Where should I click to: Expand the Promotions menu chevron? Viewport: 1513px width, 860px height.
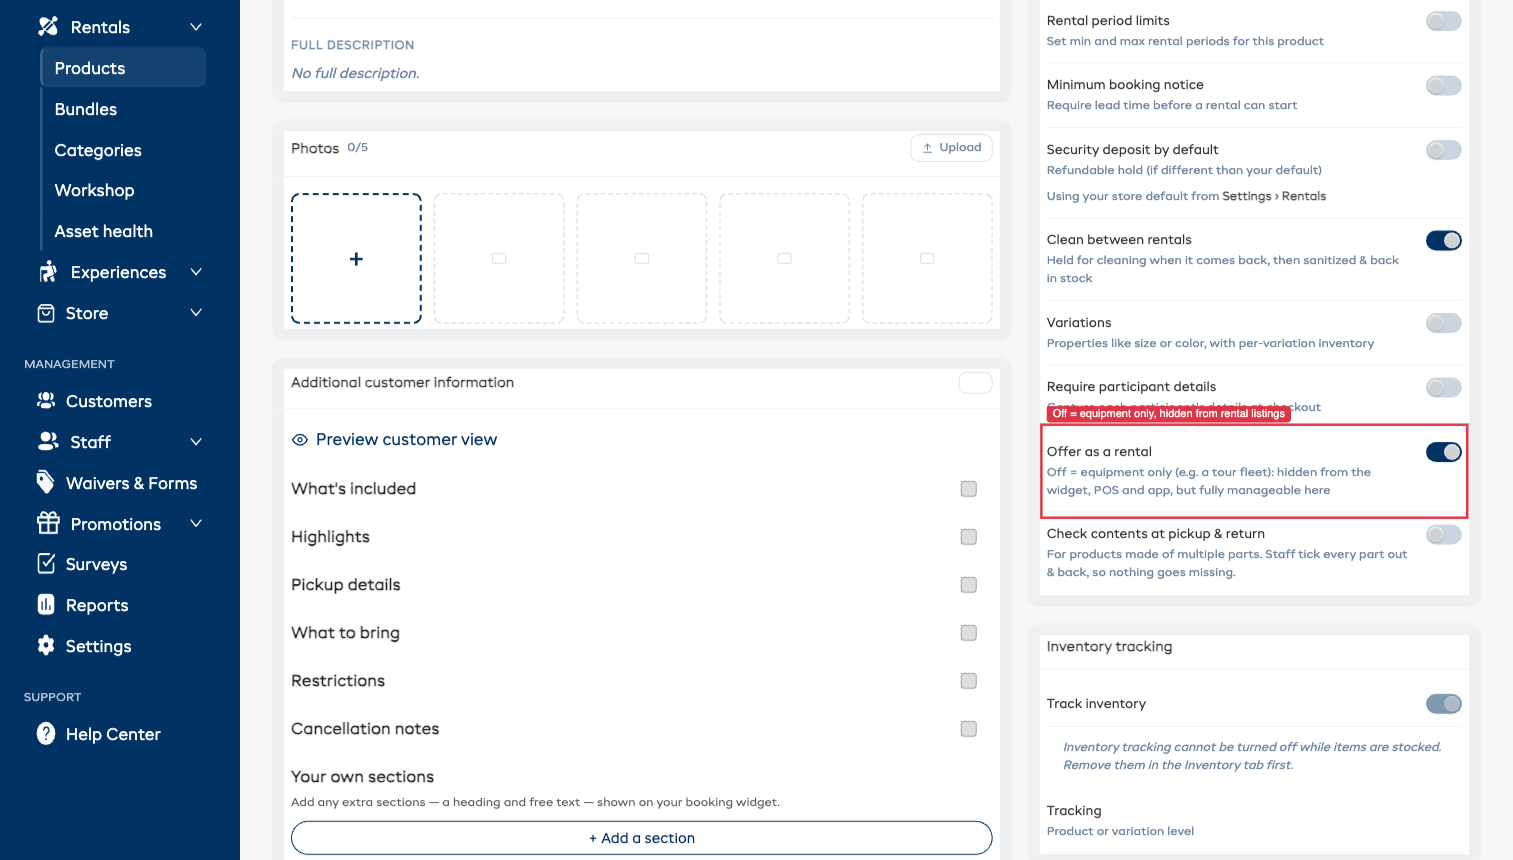196,523
